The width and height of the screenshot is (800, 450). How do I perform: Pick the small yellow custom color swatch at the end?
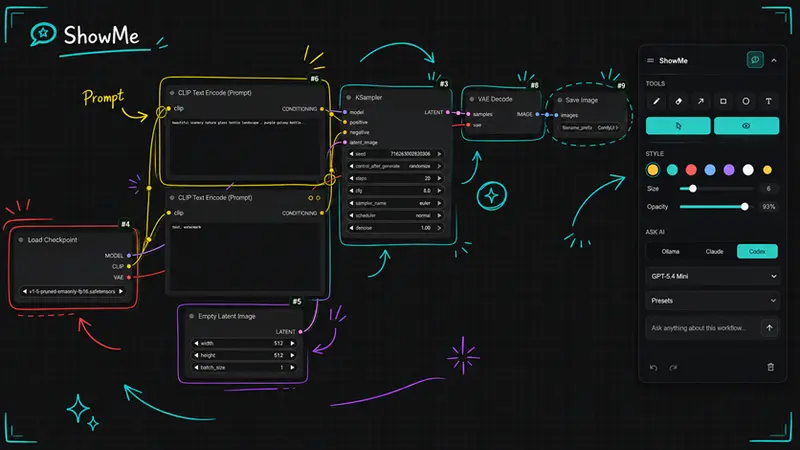(767, 170)
